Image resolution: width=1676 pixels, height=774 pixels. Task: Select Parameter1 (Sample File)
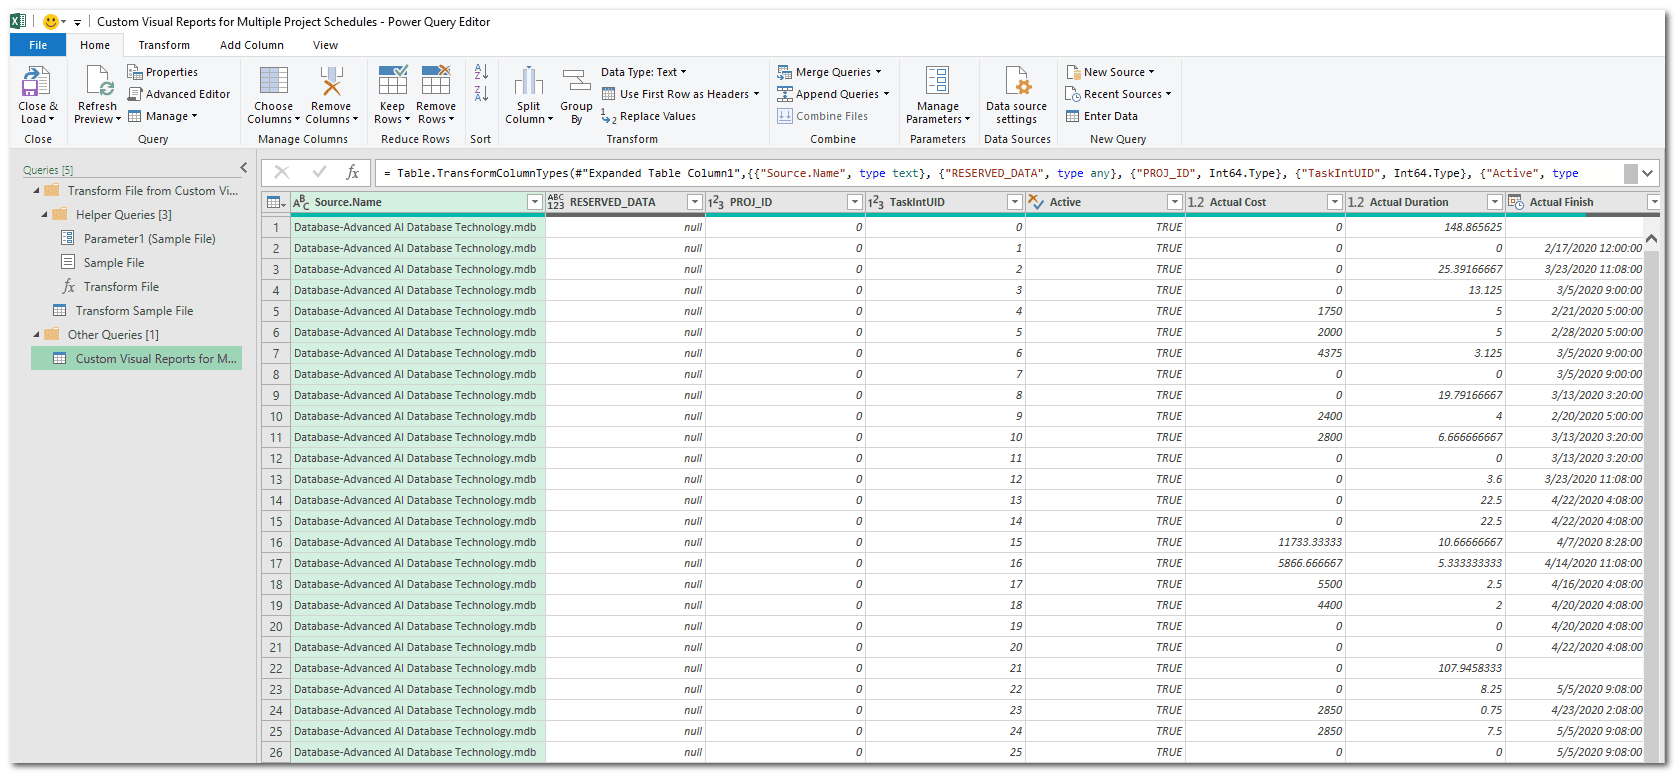click(149, 239)
